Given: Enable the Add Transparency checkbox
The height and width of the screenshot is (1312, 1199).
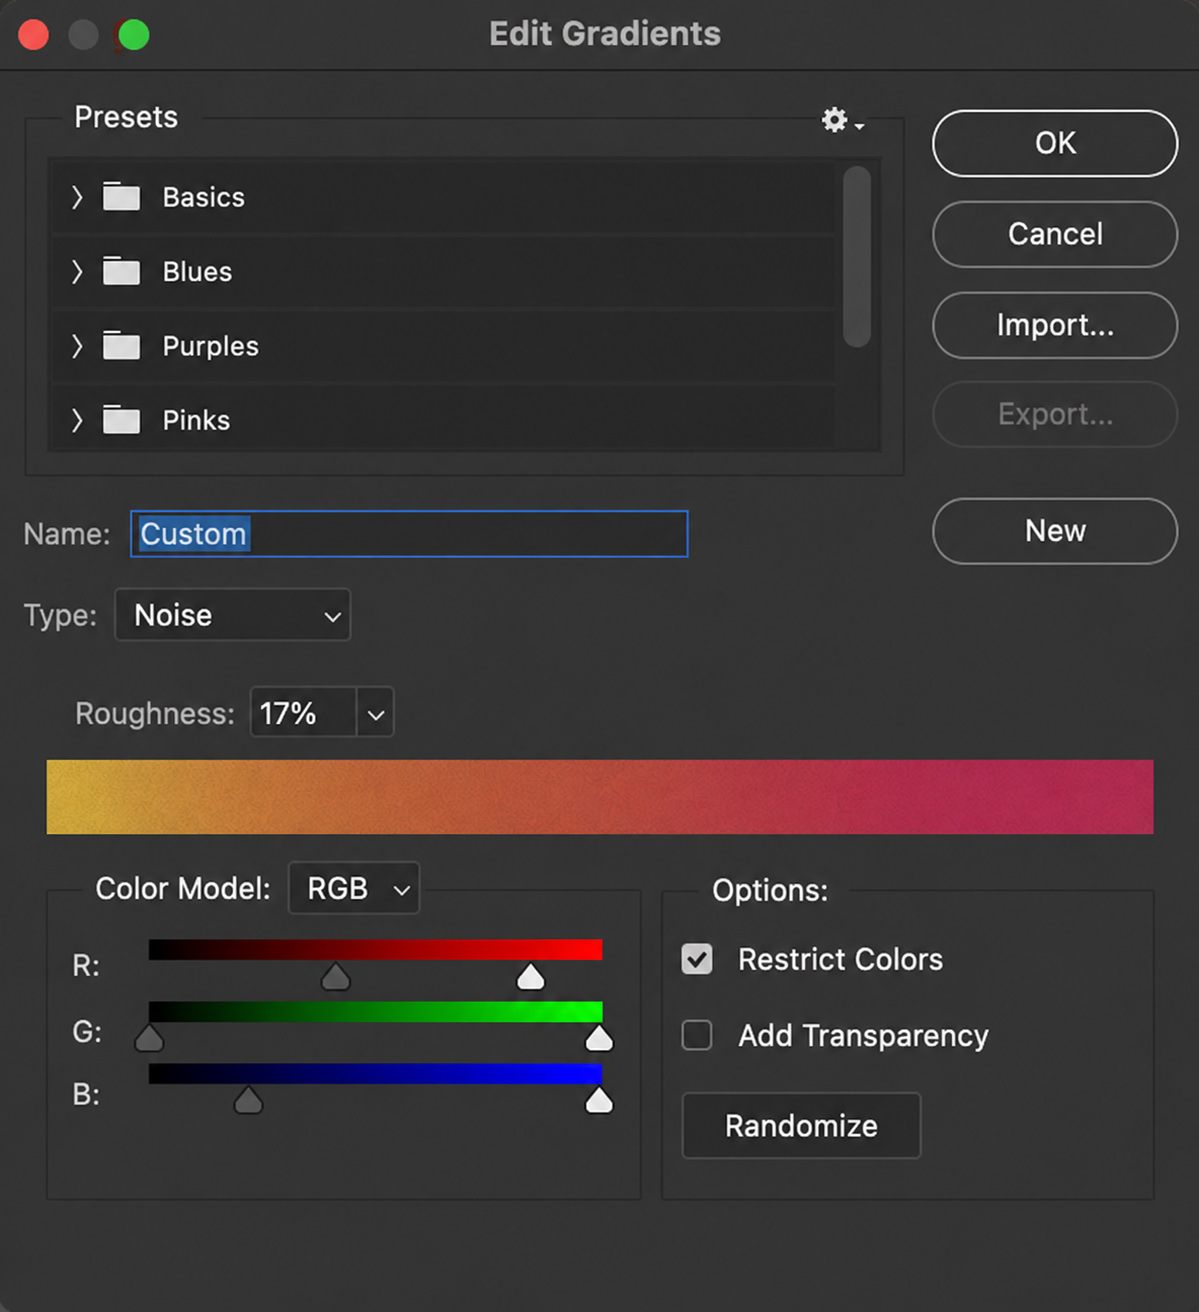Looking at the screenshot, I should click(697, 1035).
